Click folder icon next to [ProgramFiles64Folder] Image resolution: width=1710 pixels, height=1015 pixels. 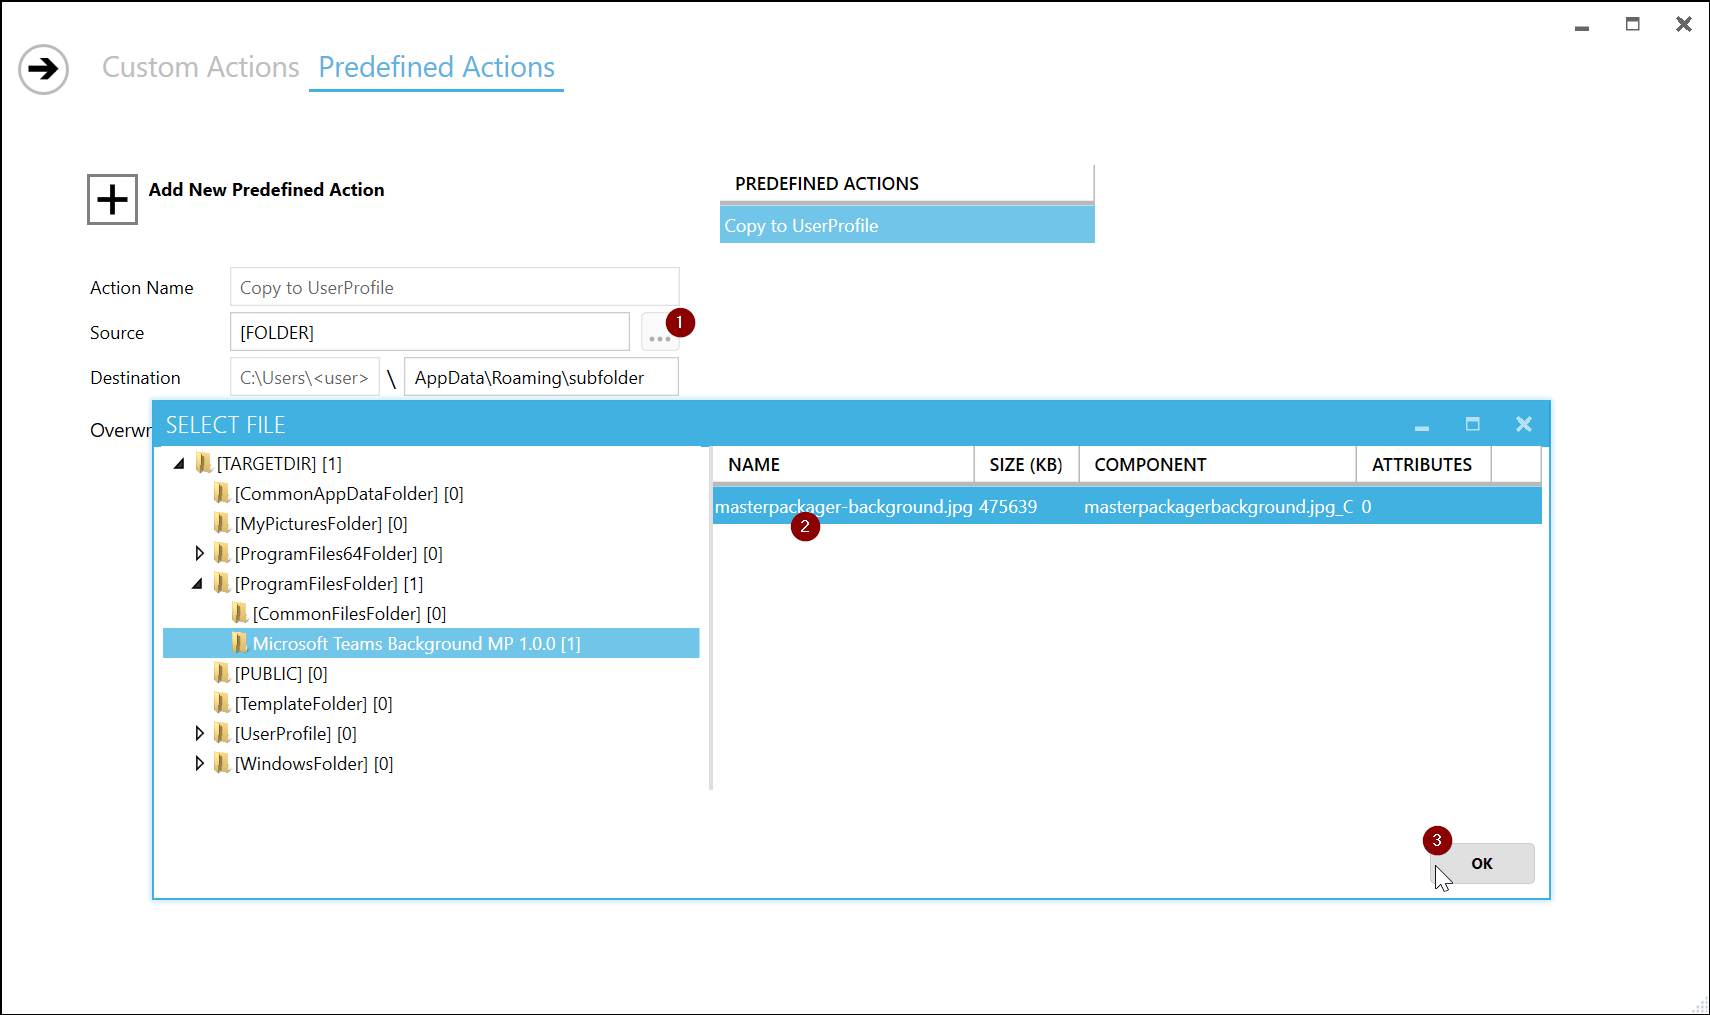222,553
